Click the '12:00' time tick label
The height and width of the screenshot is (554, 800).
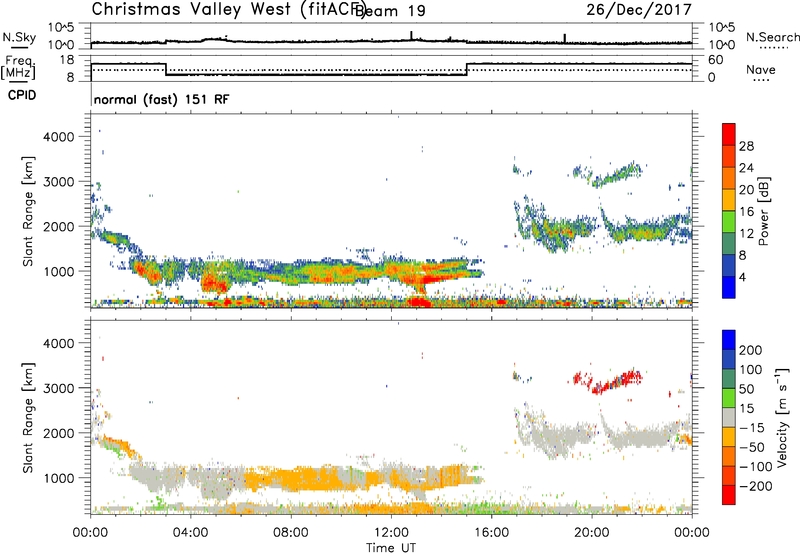(x=391, y=533)
